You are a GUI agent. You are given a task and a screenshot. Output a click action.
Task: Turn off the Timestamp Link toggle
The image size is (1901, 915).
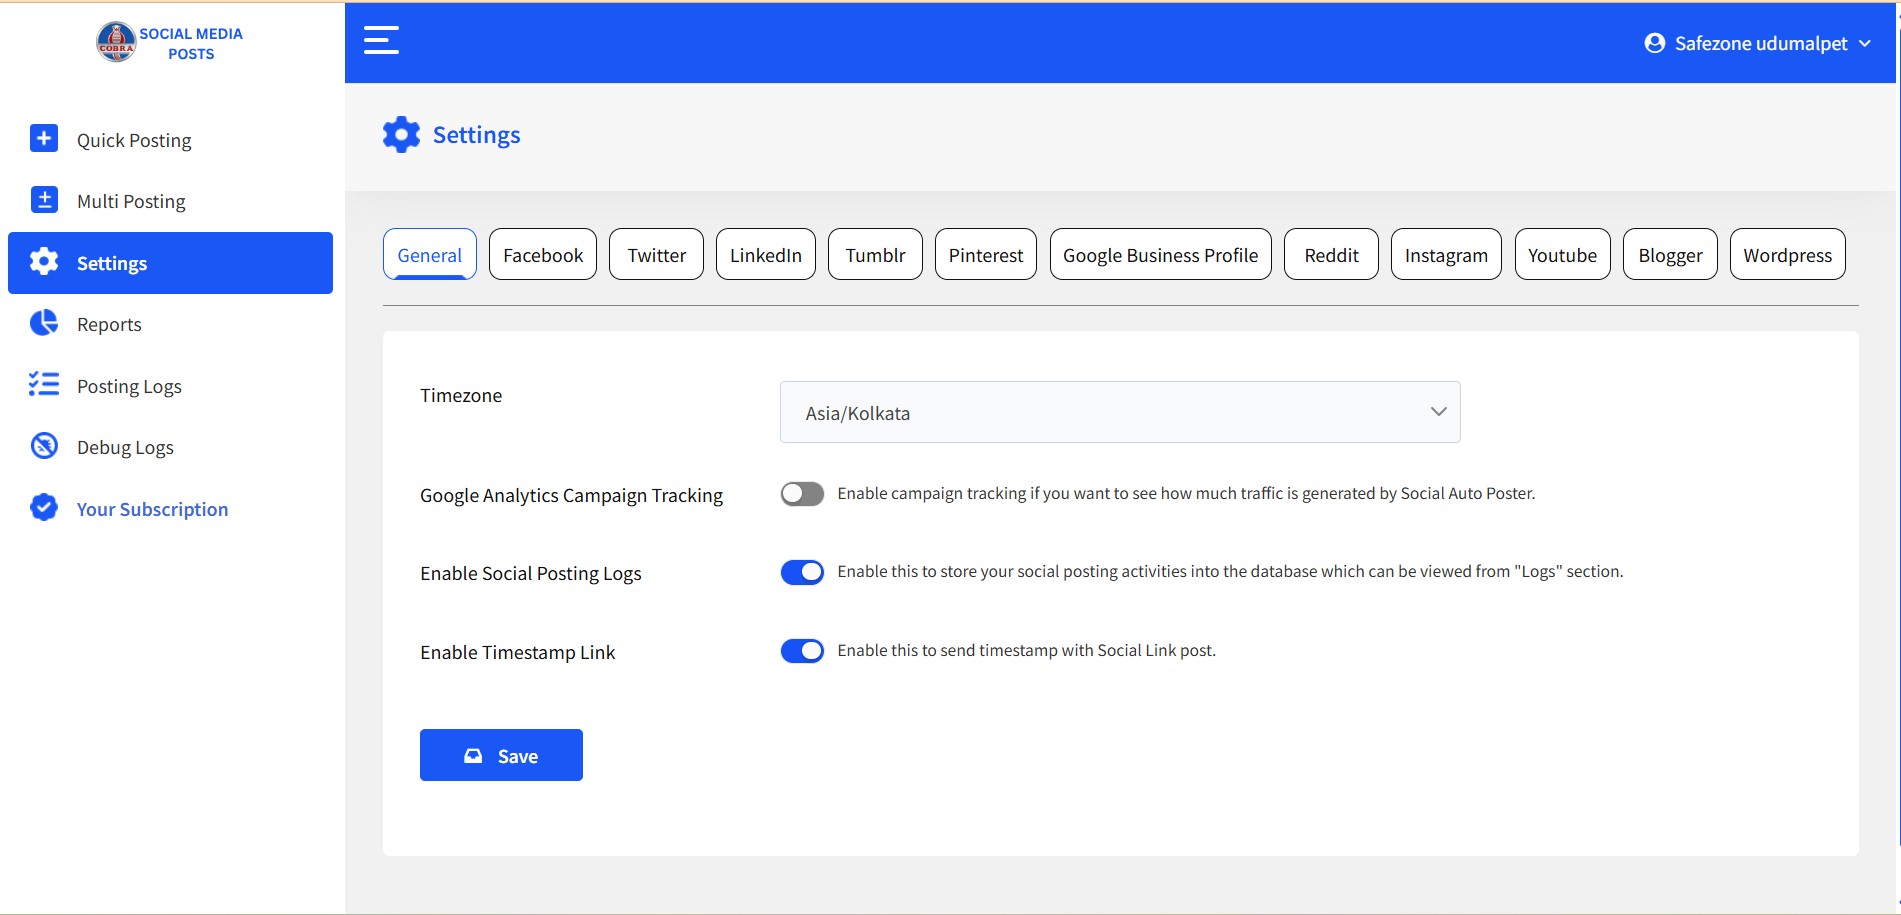[802, 651]
